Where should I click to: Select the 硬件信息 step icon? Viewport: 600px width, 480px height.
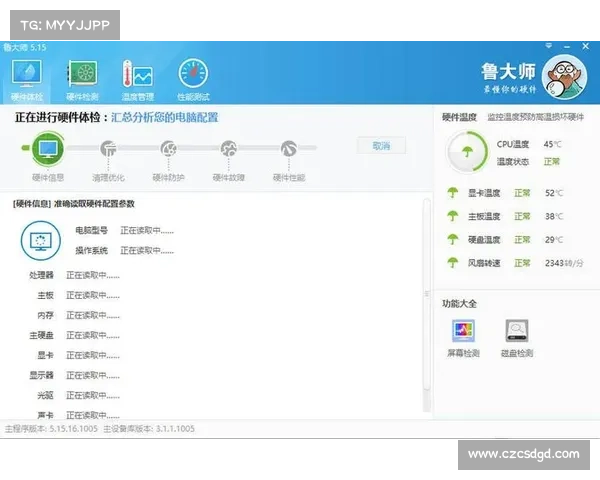48,148
